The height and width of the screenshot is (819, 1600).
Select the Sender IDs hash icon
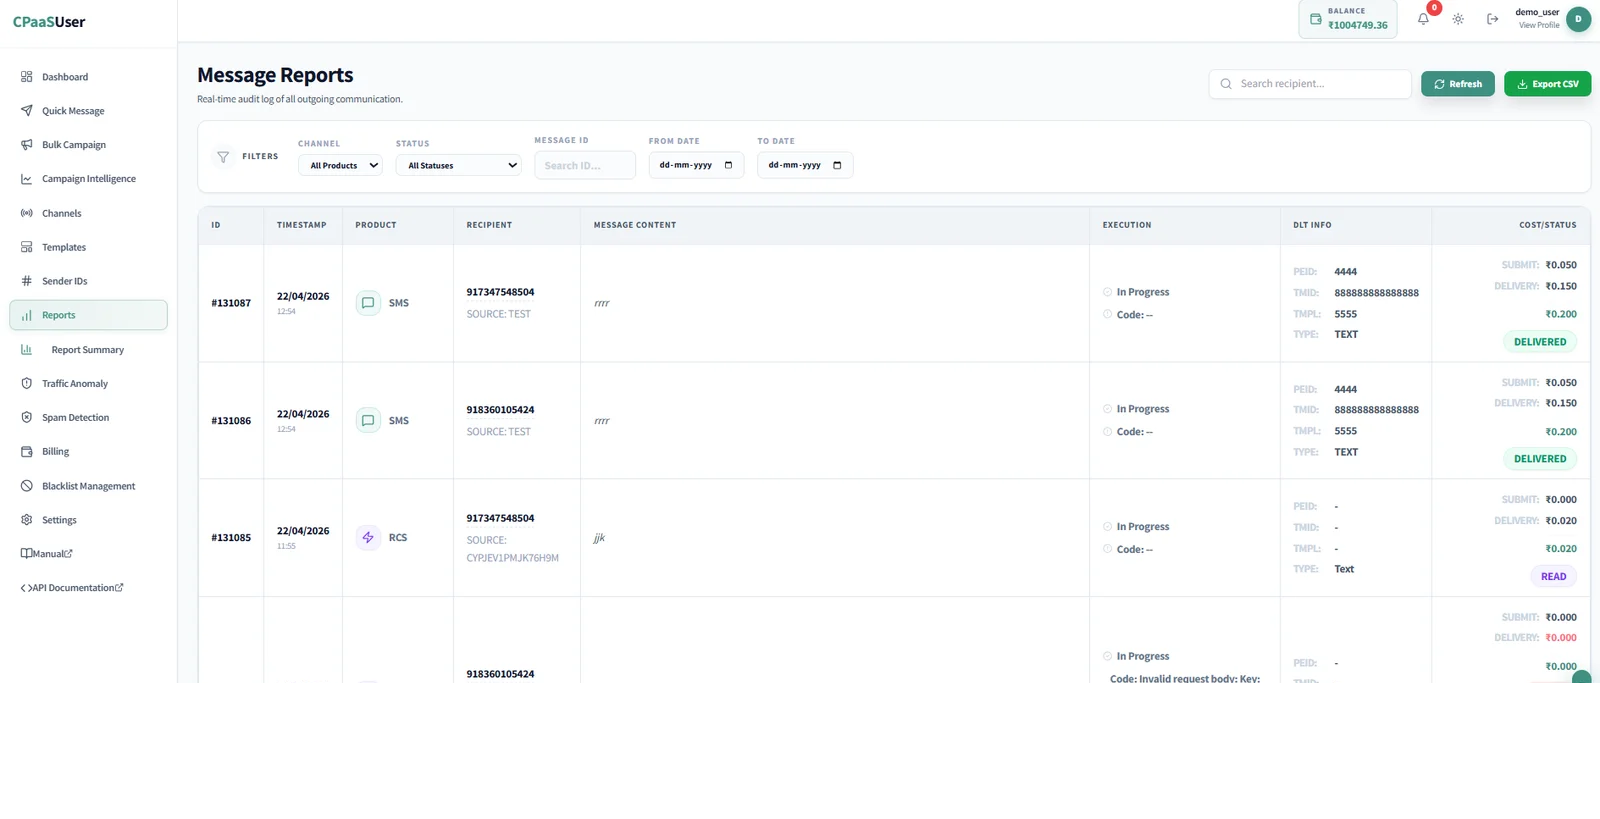tap(27, 281)
